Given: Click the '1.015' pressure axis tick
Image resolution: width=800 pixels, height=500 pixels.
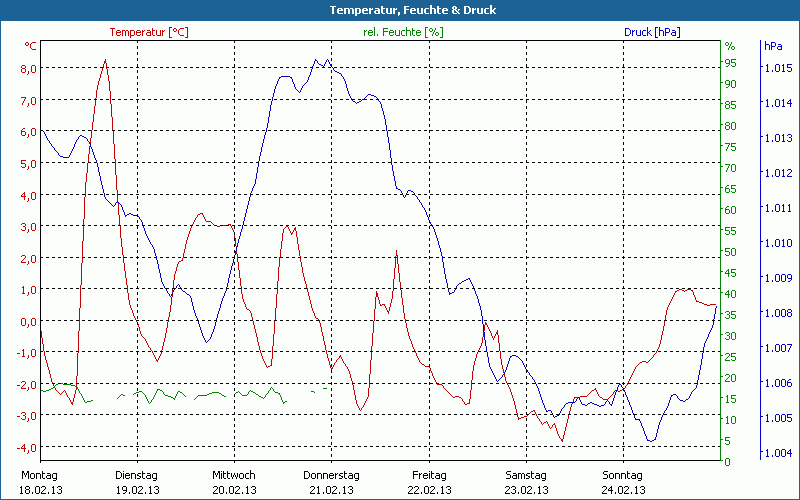Looking at the screenshot, I should (x=778, y=68).
